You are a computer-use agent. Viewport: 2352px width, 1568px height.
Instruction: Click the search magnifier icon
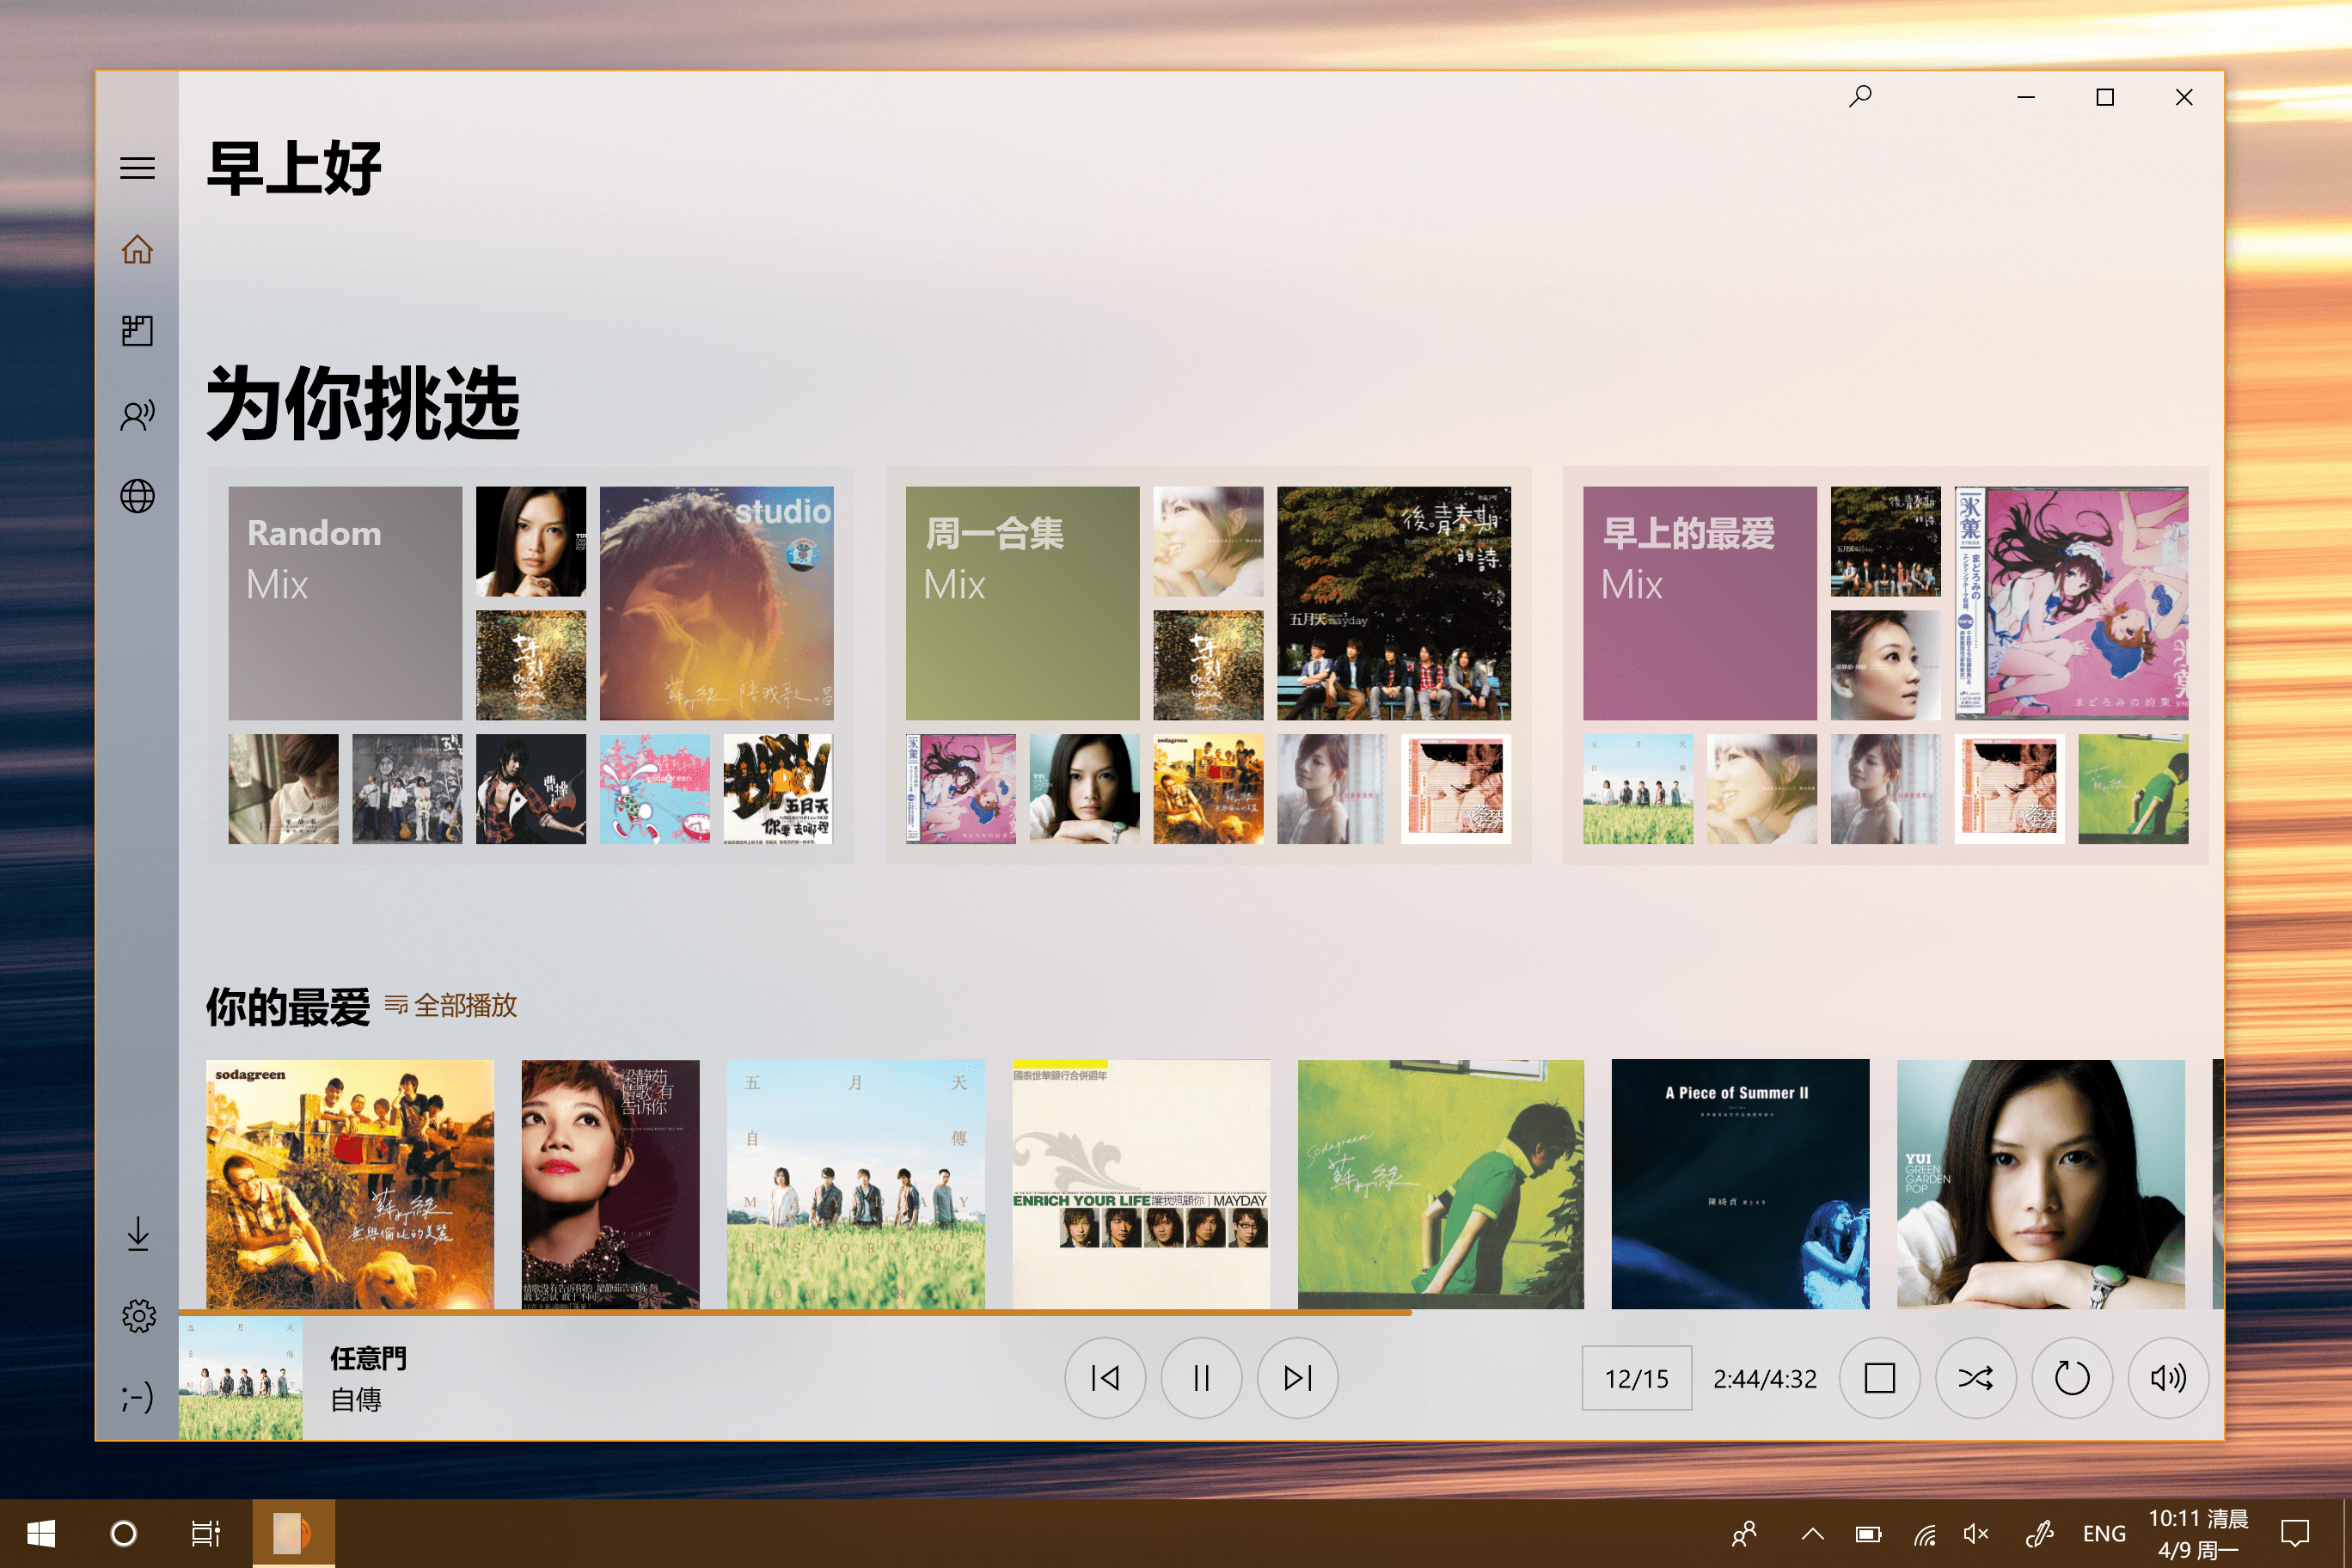[x=1860, y=97]
